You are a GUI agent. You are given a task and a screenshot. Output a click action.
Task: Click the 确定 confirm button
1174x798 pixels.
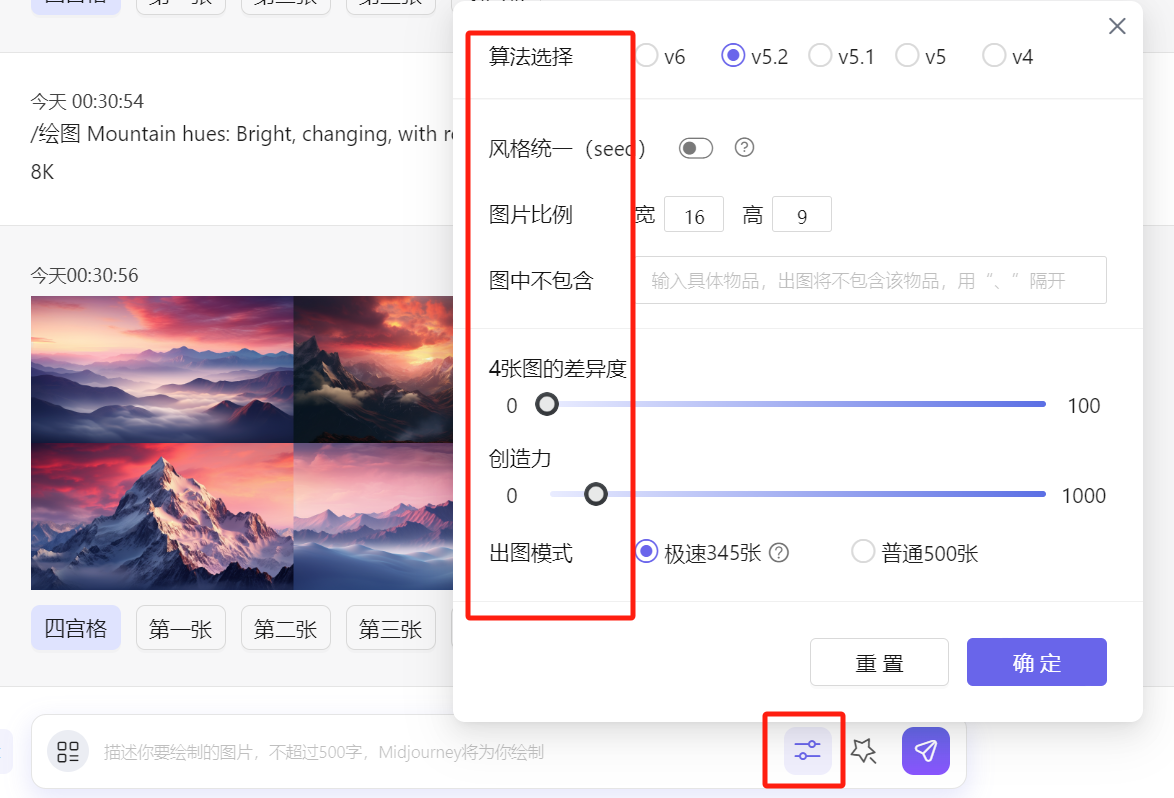[x=1036, y=662]
